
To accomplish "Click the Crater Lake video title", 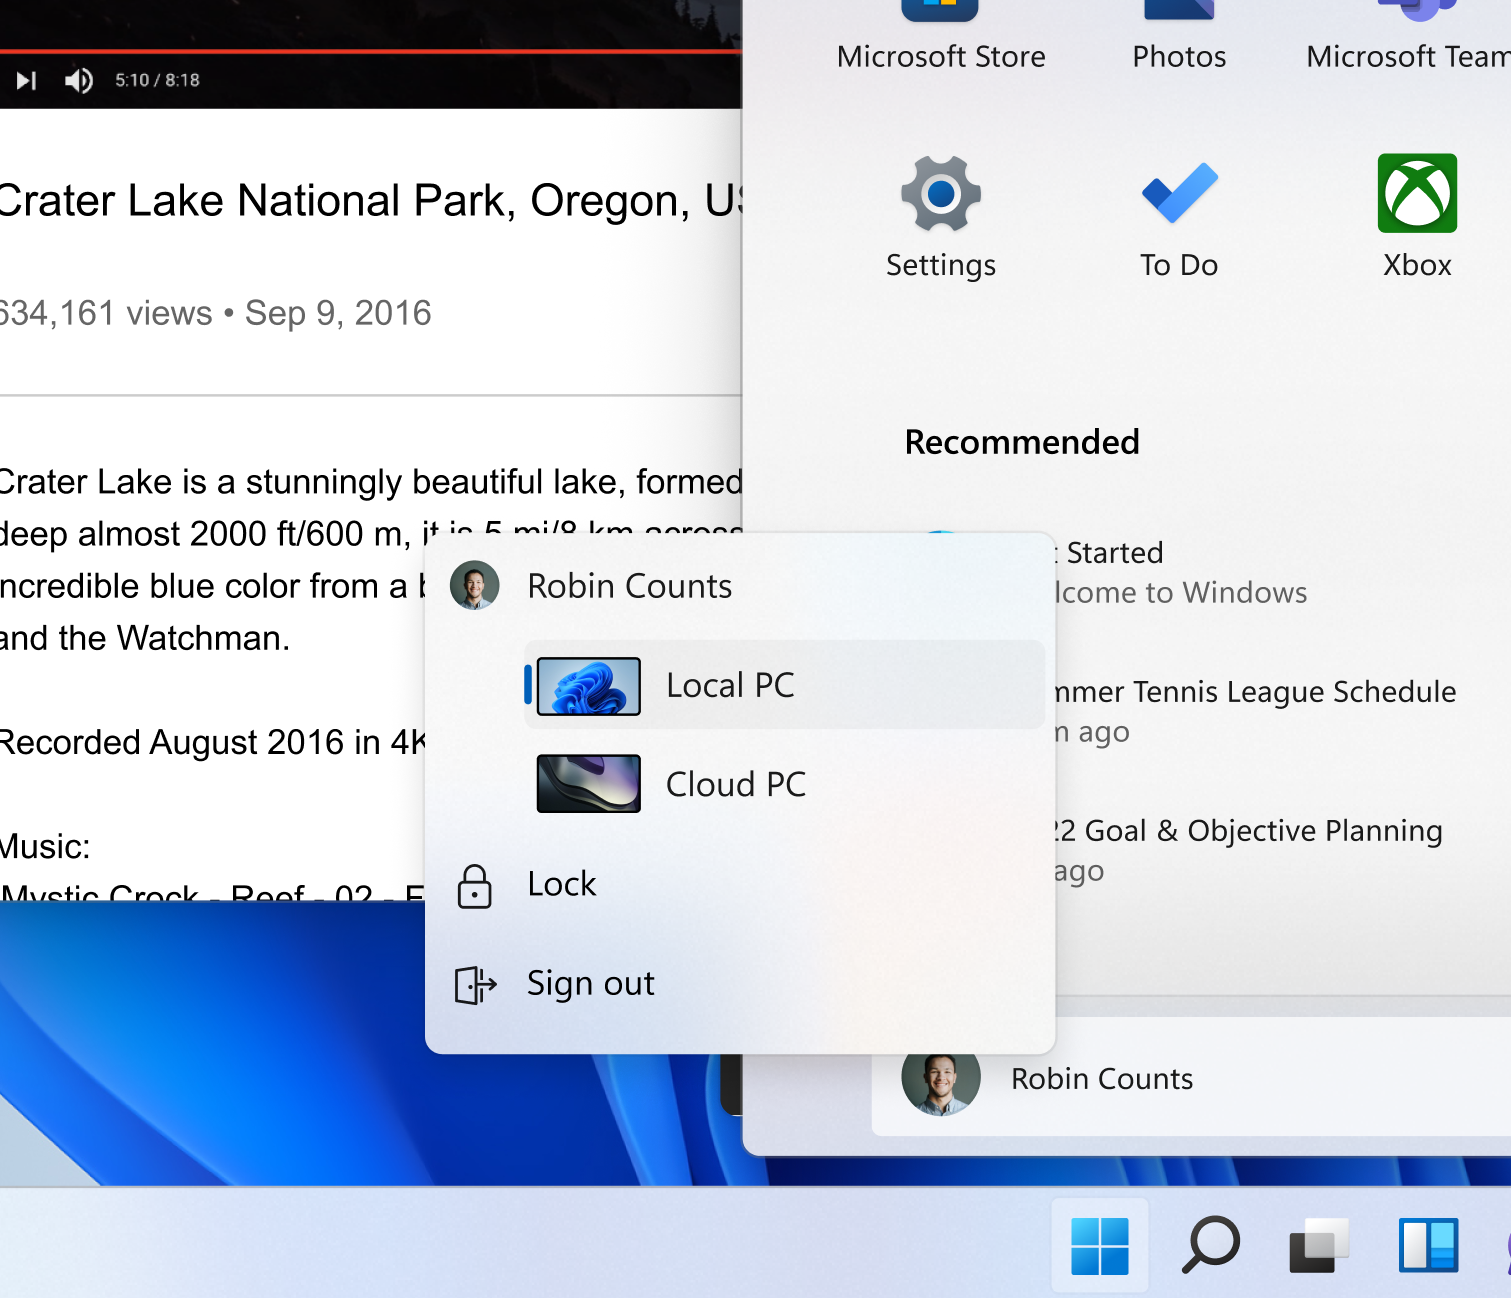I will click(x=370, y=200).
